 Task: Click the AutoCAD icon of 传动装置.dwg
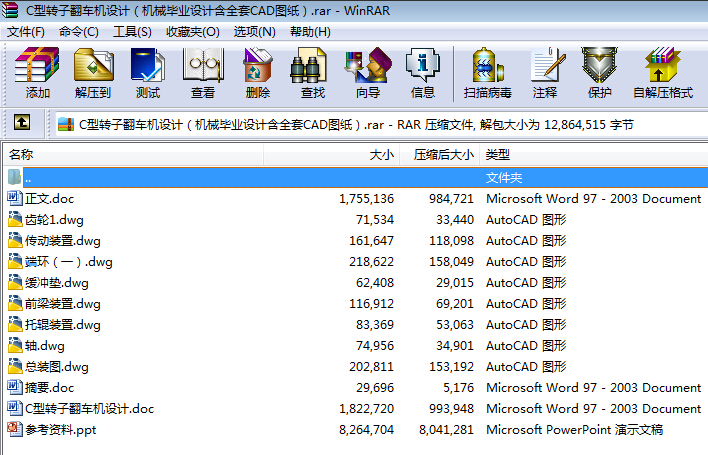(14, 241)
